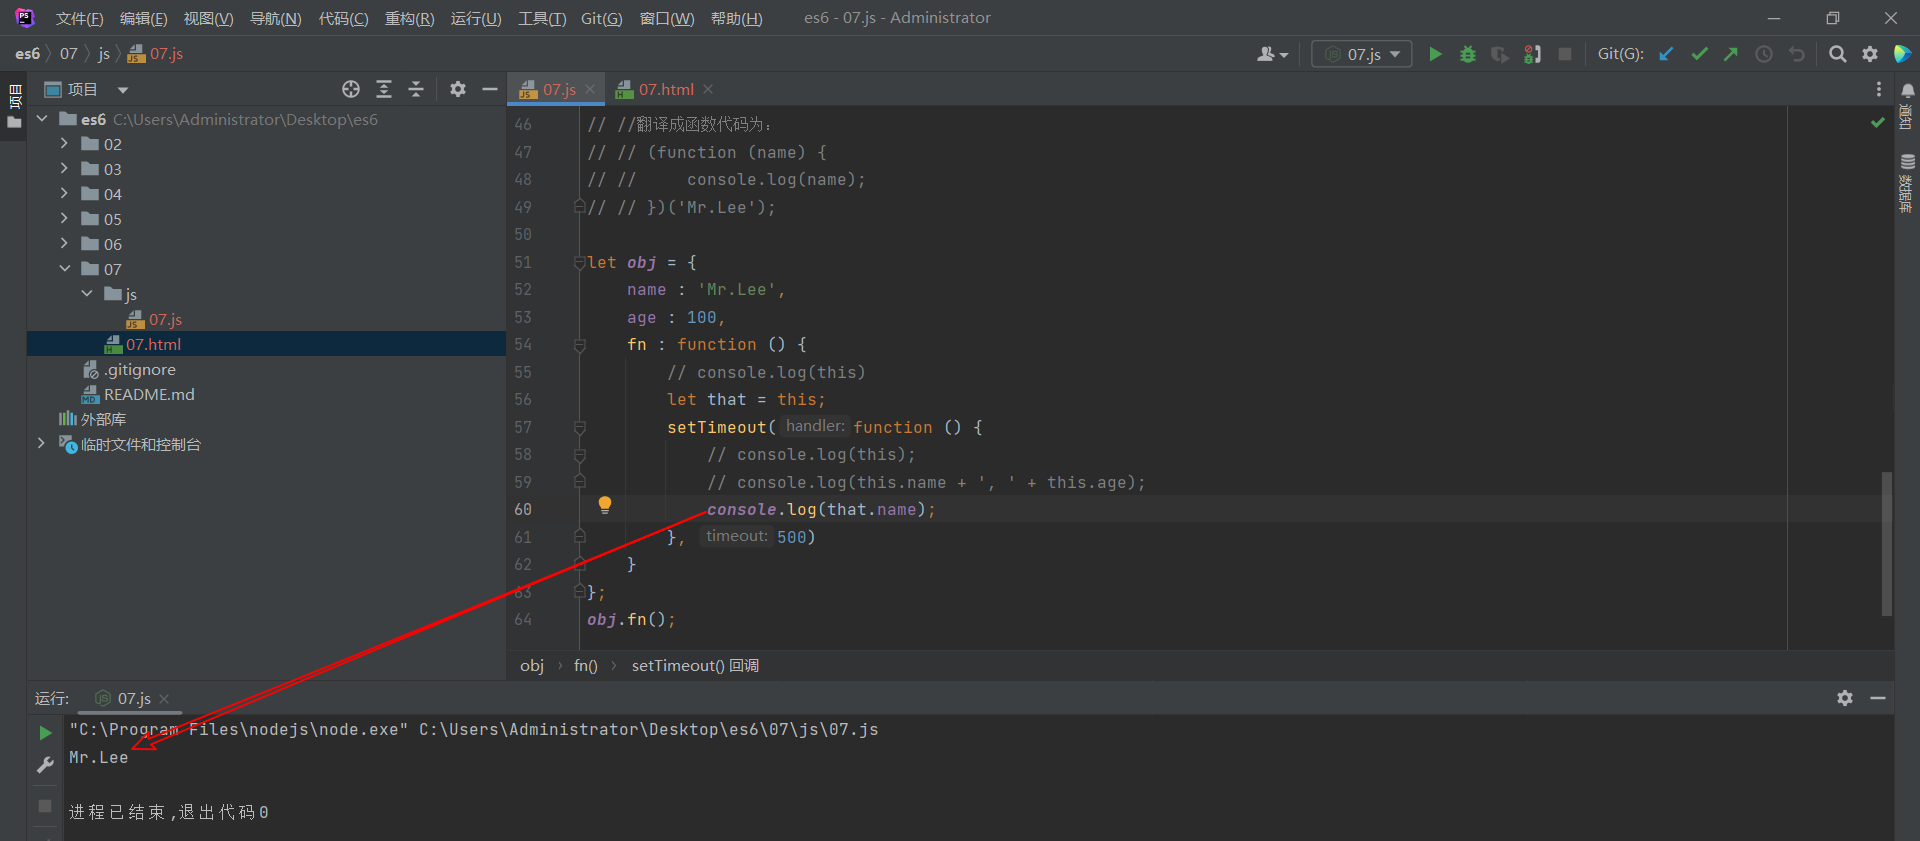
Task: Open database tool window in right sidebar
Action: pyautogui.click(x=1908, y=182)
